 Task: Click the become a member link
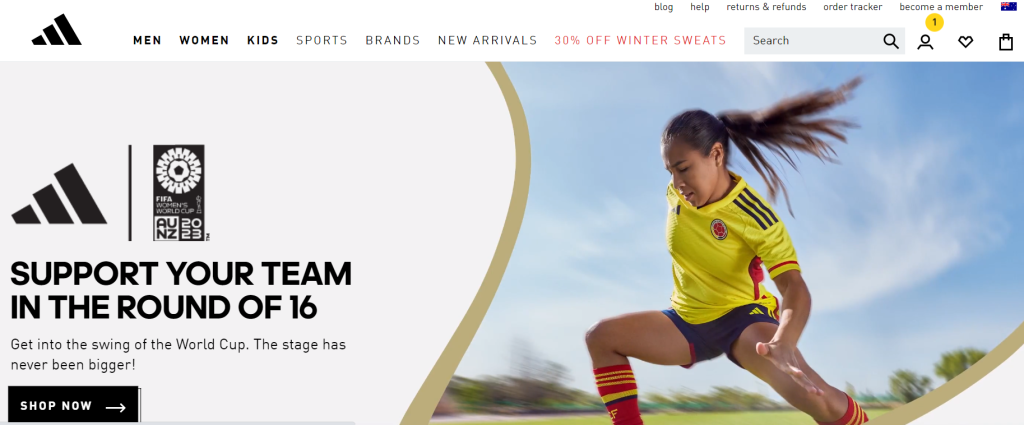(941, 7)
